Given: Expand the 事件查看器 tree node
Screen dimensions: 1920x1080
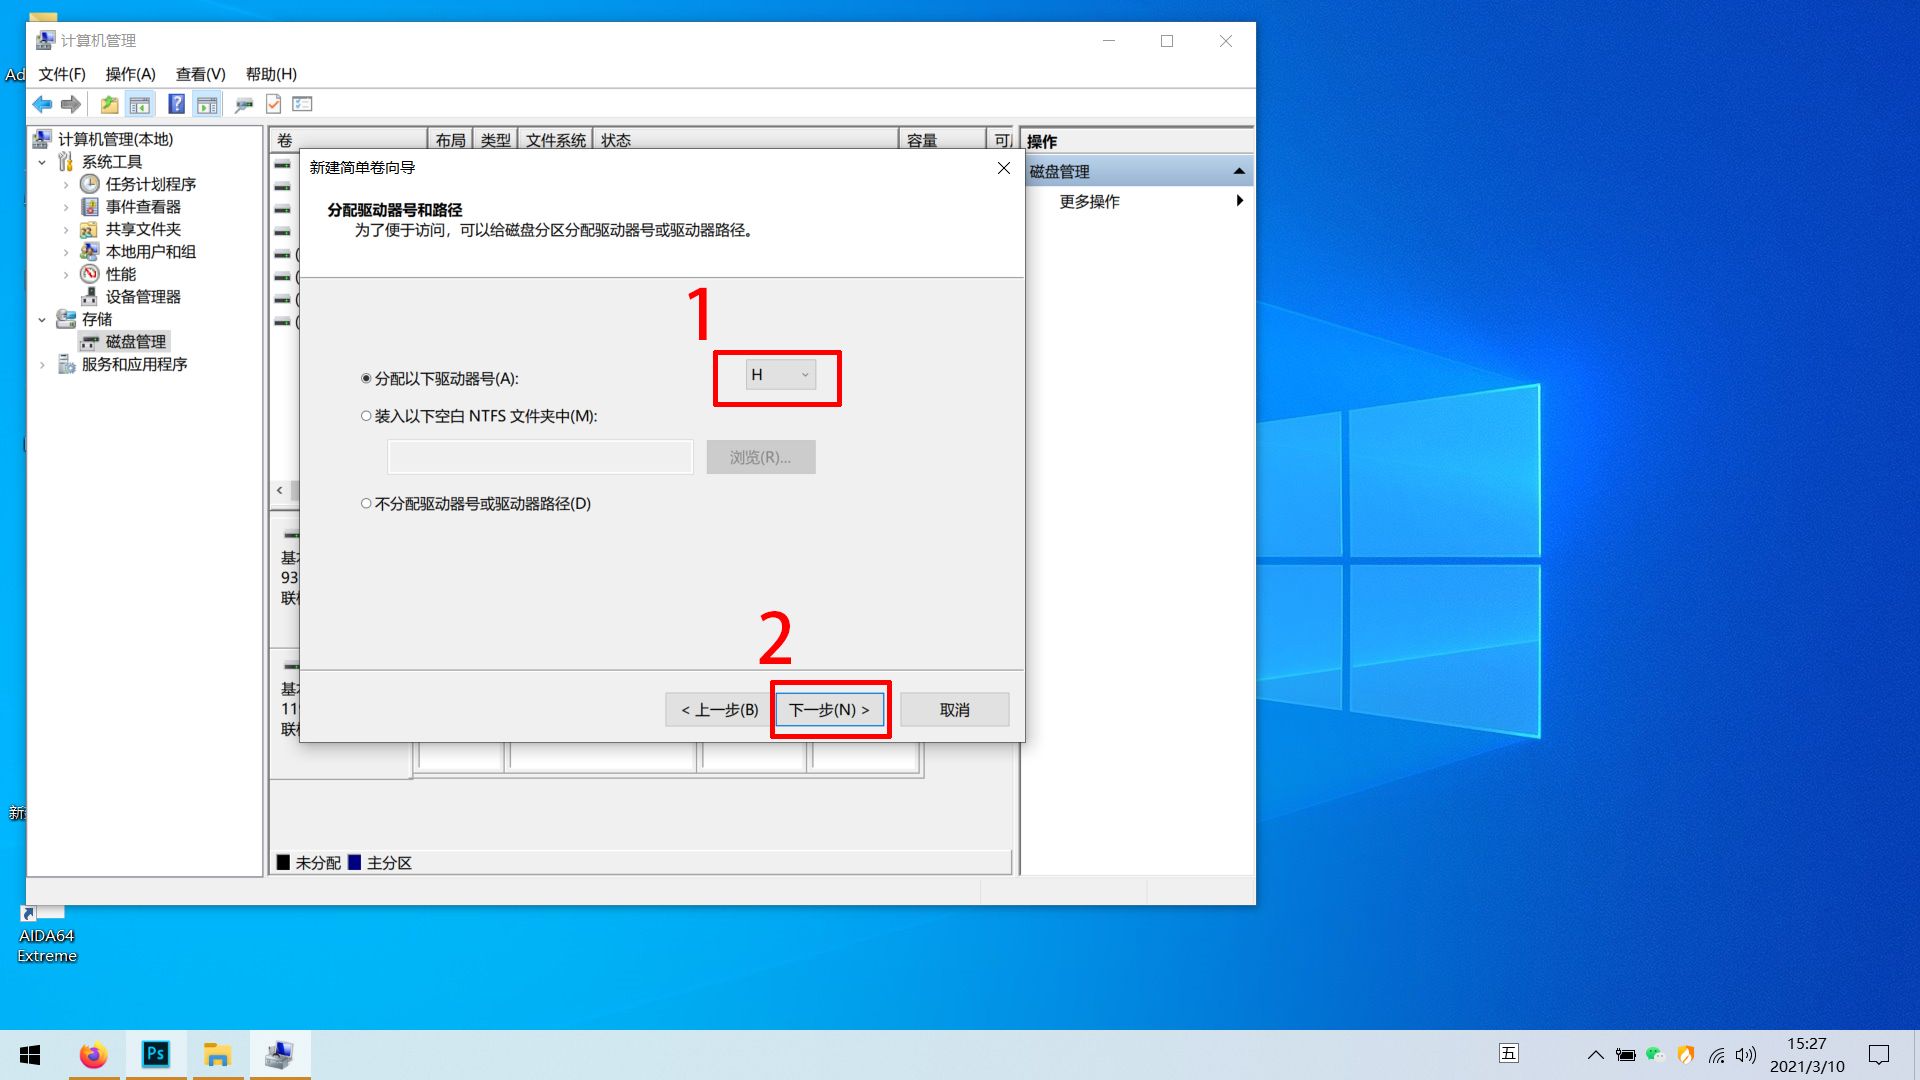Looking at the screenshot, I should [66, 207].
